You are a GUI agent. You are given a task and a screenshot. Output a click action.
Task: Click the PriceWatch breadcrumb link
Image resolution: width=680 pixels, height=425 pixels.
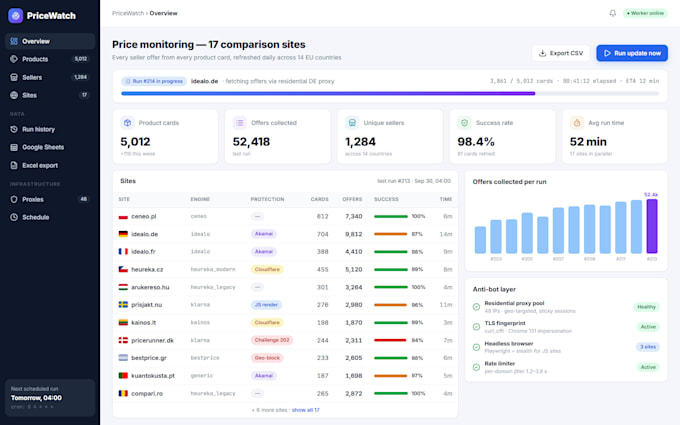pyautogui.click(x=128, y=13)
